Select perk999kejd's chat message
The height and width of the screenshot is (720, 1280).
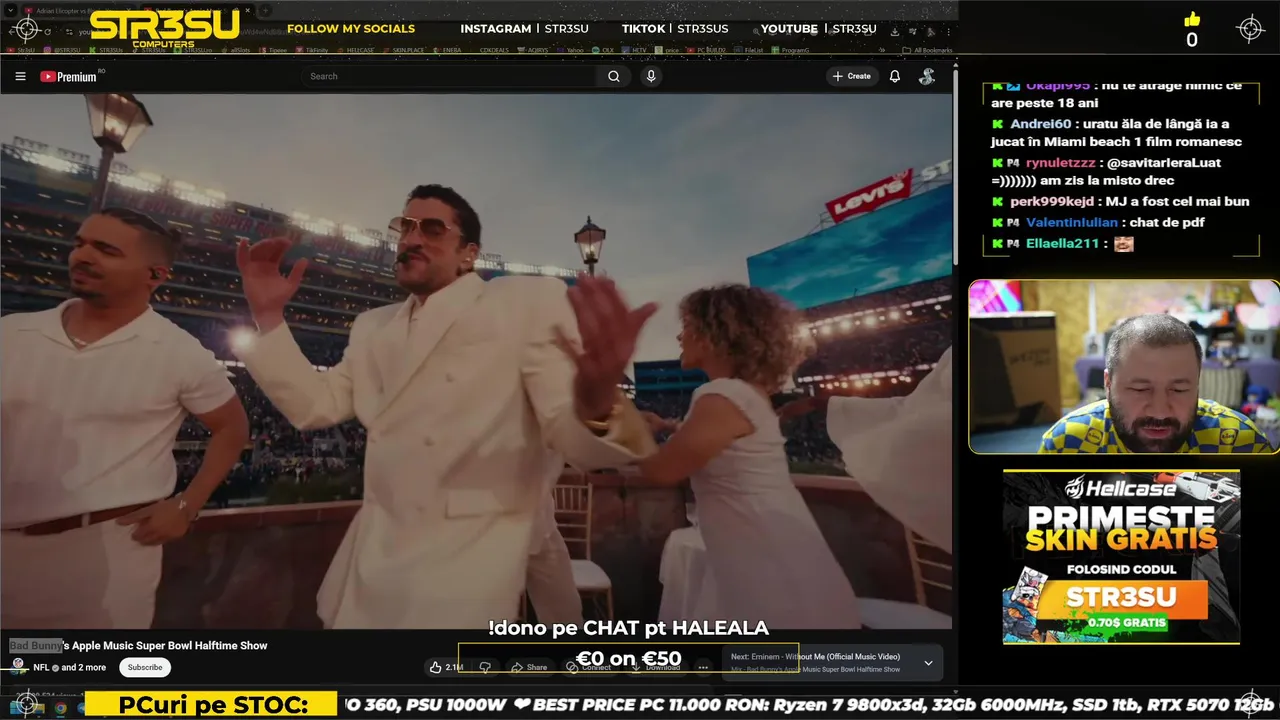pyautogui.click(x=1120, y=202)
